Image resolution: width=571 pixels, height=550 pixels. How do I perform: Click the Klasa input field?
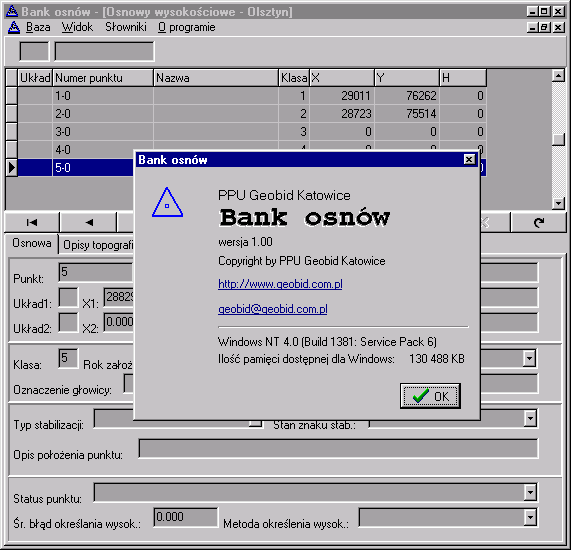[x=68, y=358]
